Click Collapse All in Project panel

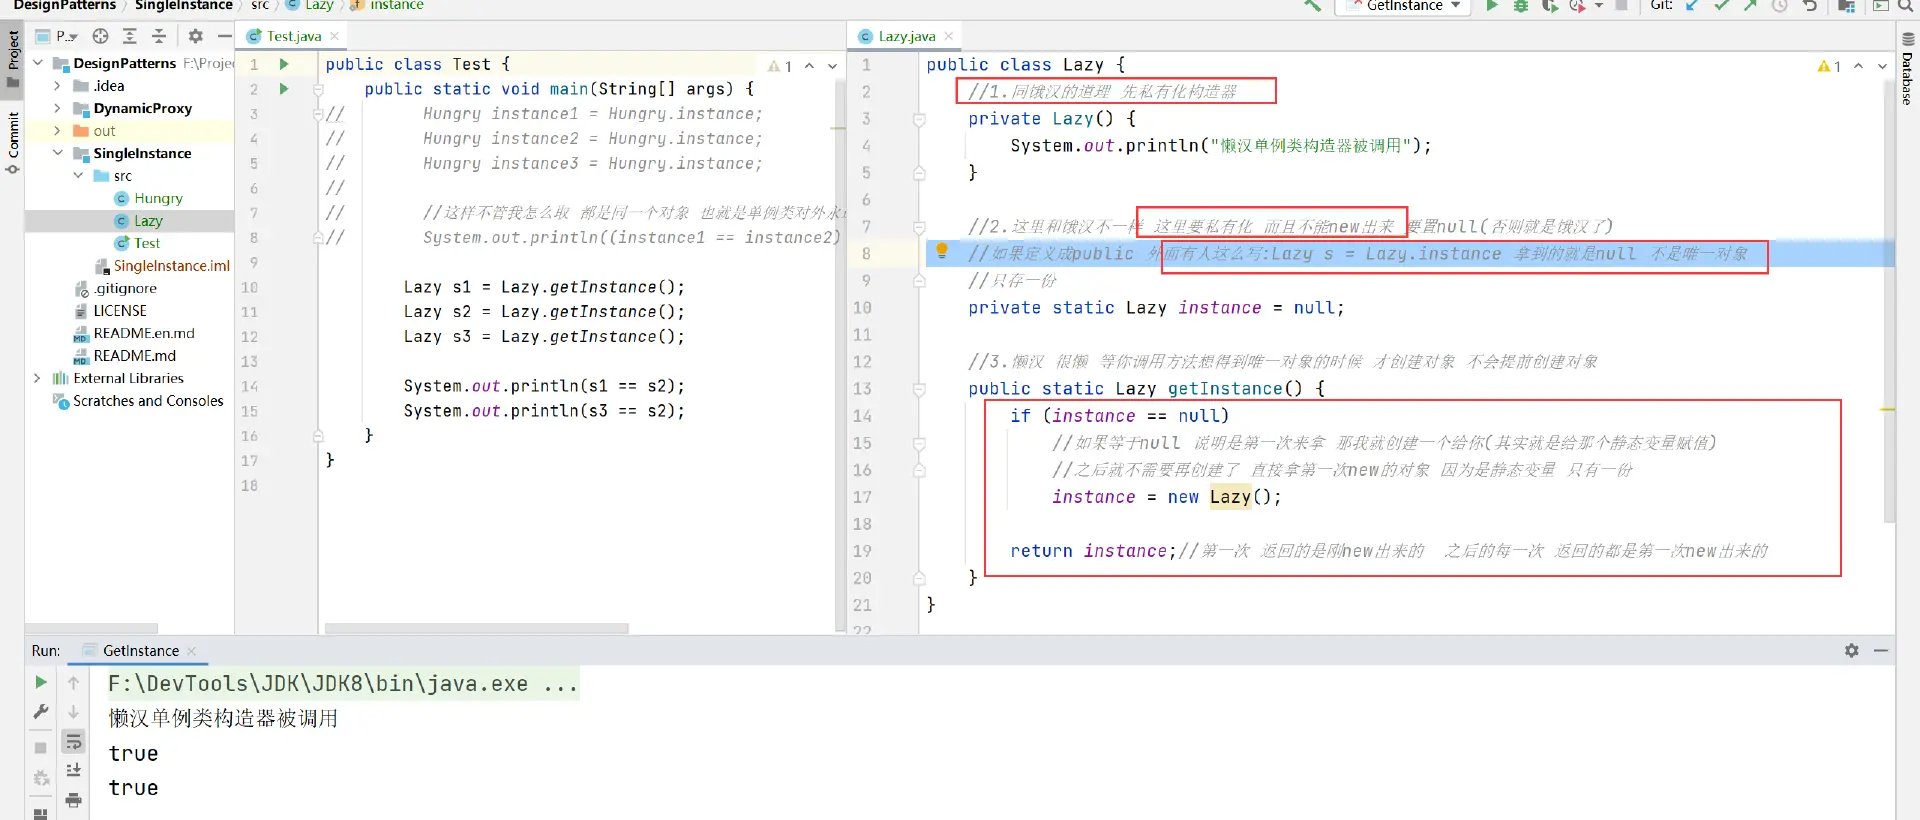(159, 36)
